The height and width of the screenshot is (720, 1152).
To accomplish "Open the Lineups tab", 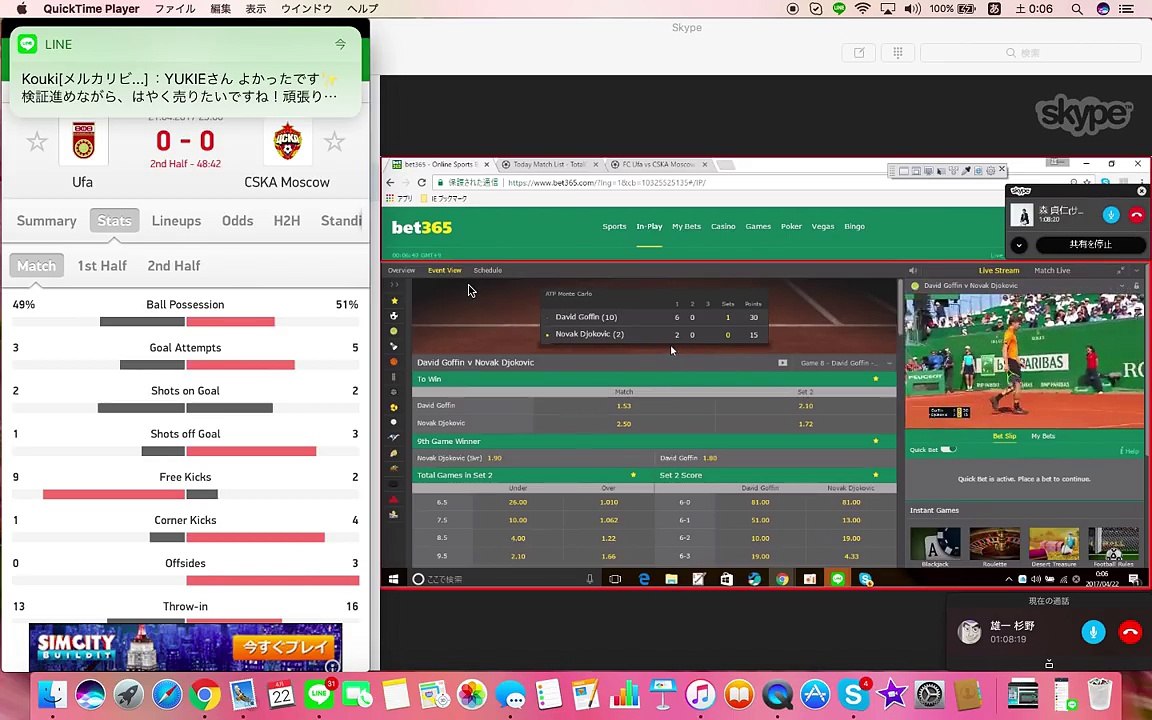I will click(x=176, y=220).
